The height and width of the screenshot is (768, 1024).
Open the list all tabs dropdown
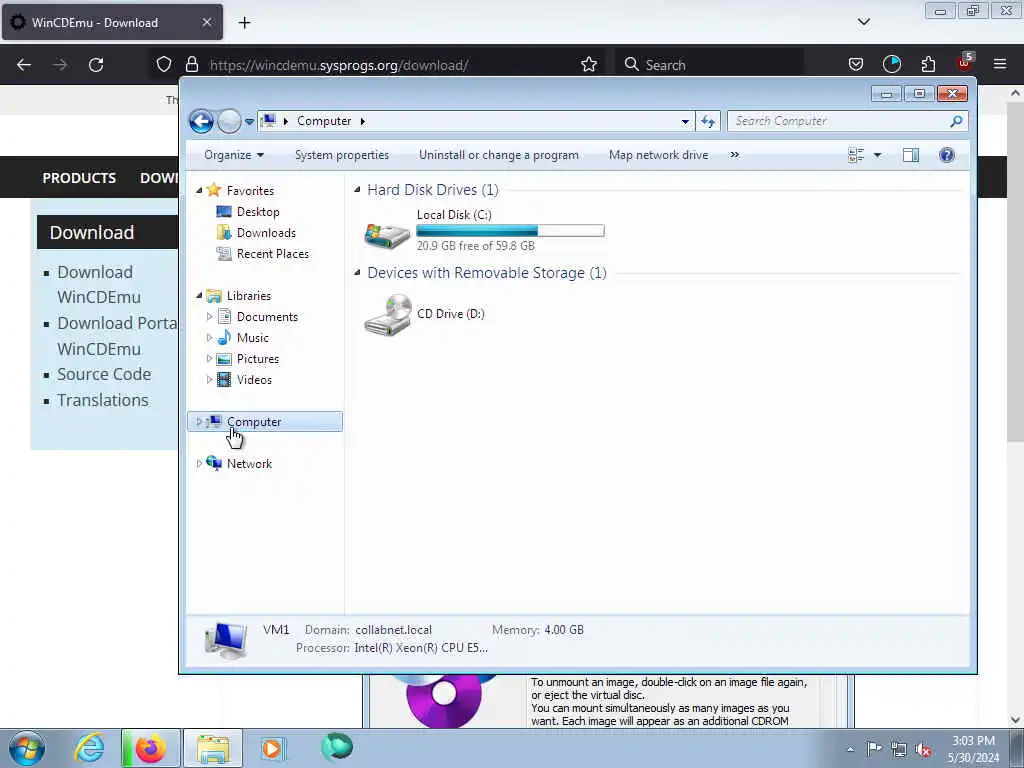(863, 22)
